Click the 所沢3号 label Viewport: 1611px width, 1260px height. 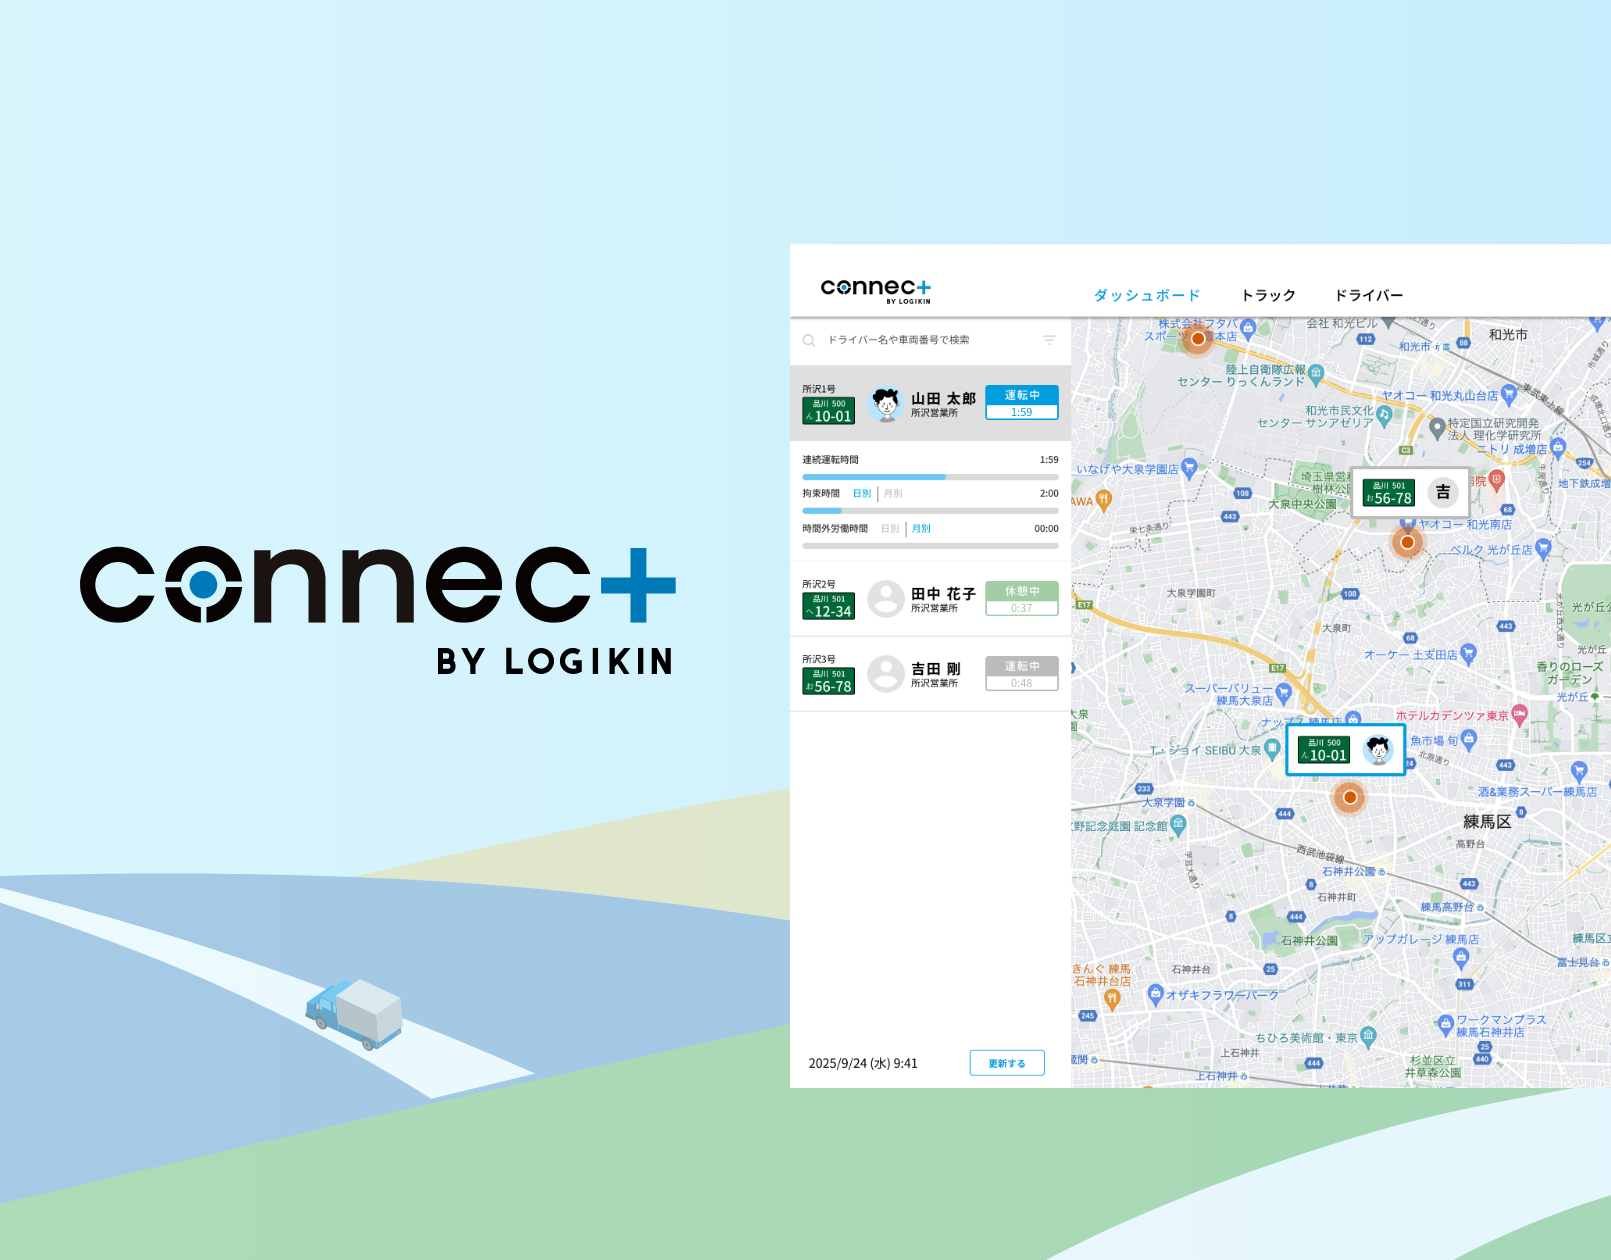[819, 659]
